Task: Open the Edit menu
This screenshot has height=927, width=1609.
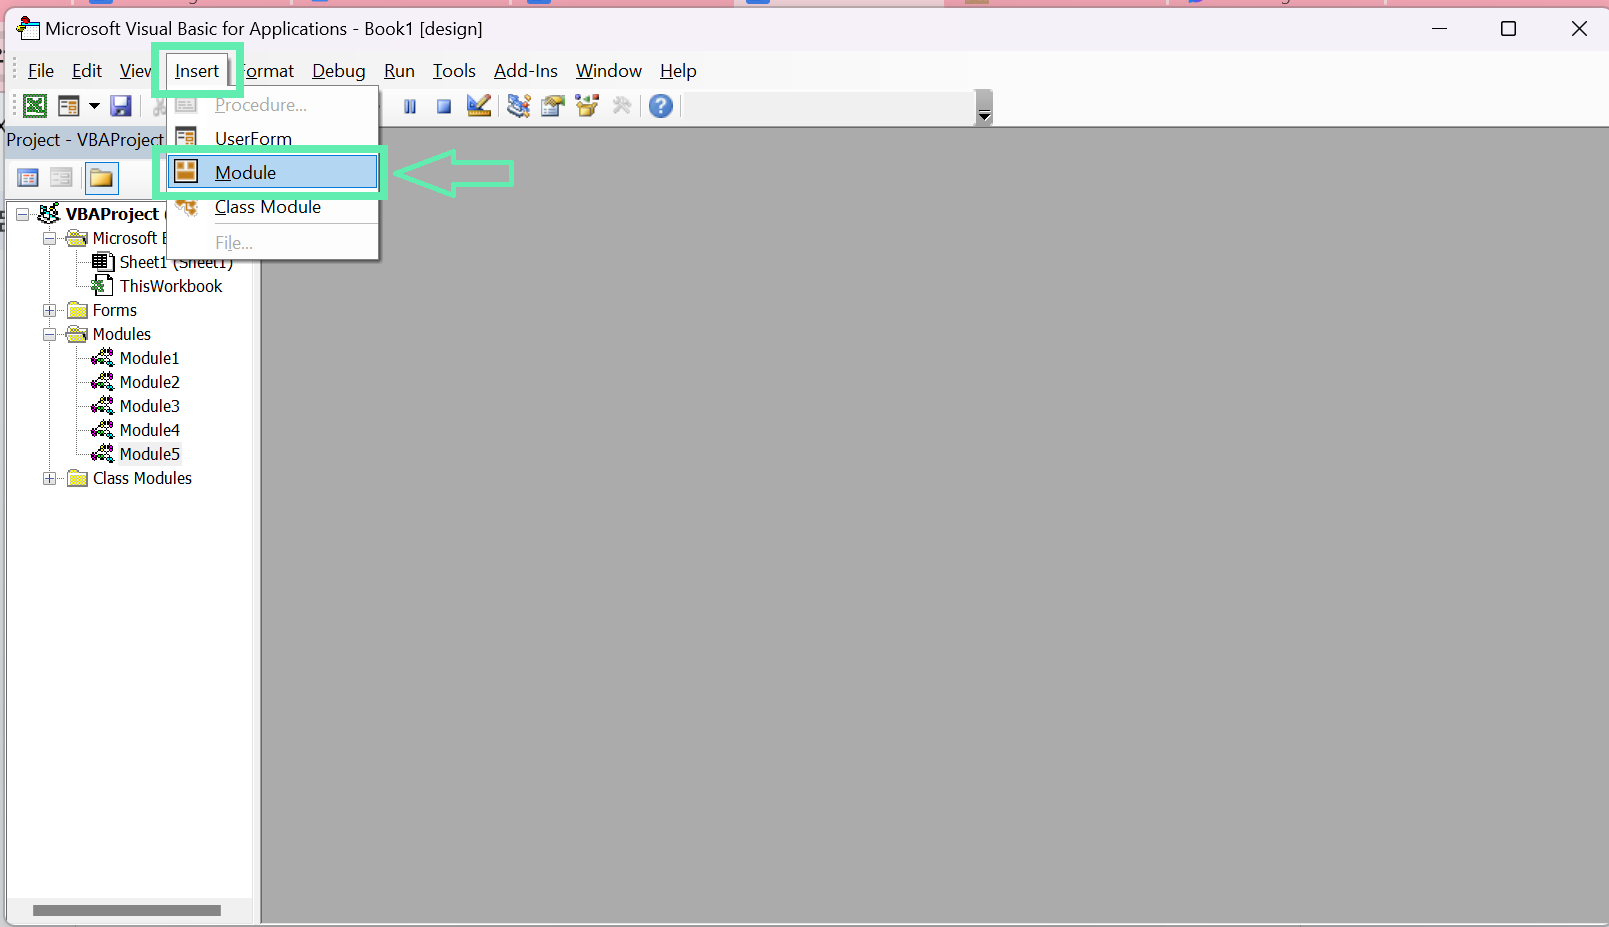Action: coord(87,71)
